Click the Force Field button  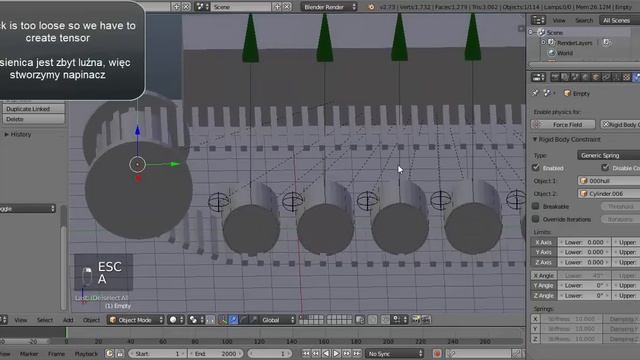(563, 124)
